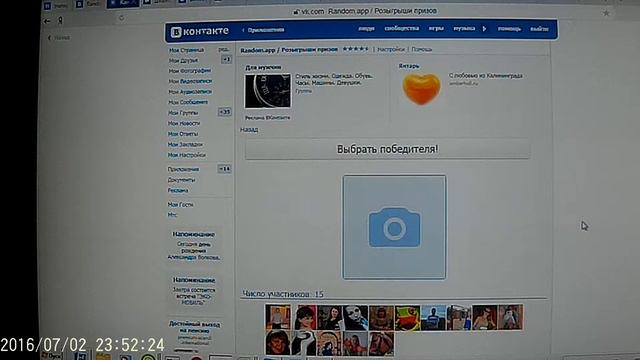The width and height of the screenshot is (640, 360).
Task: Click the Назад link
Action: (249, 130)
